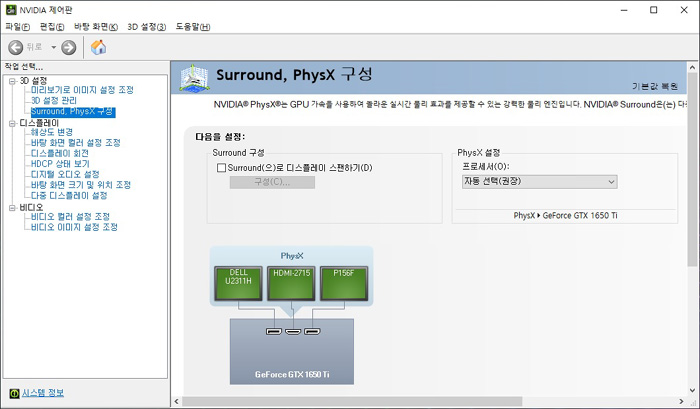This screenshot has height=409, width=700.
Task: Select the P156F monitor thumbnail
Action: (344, 284)
